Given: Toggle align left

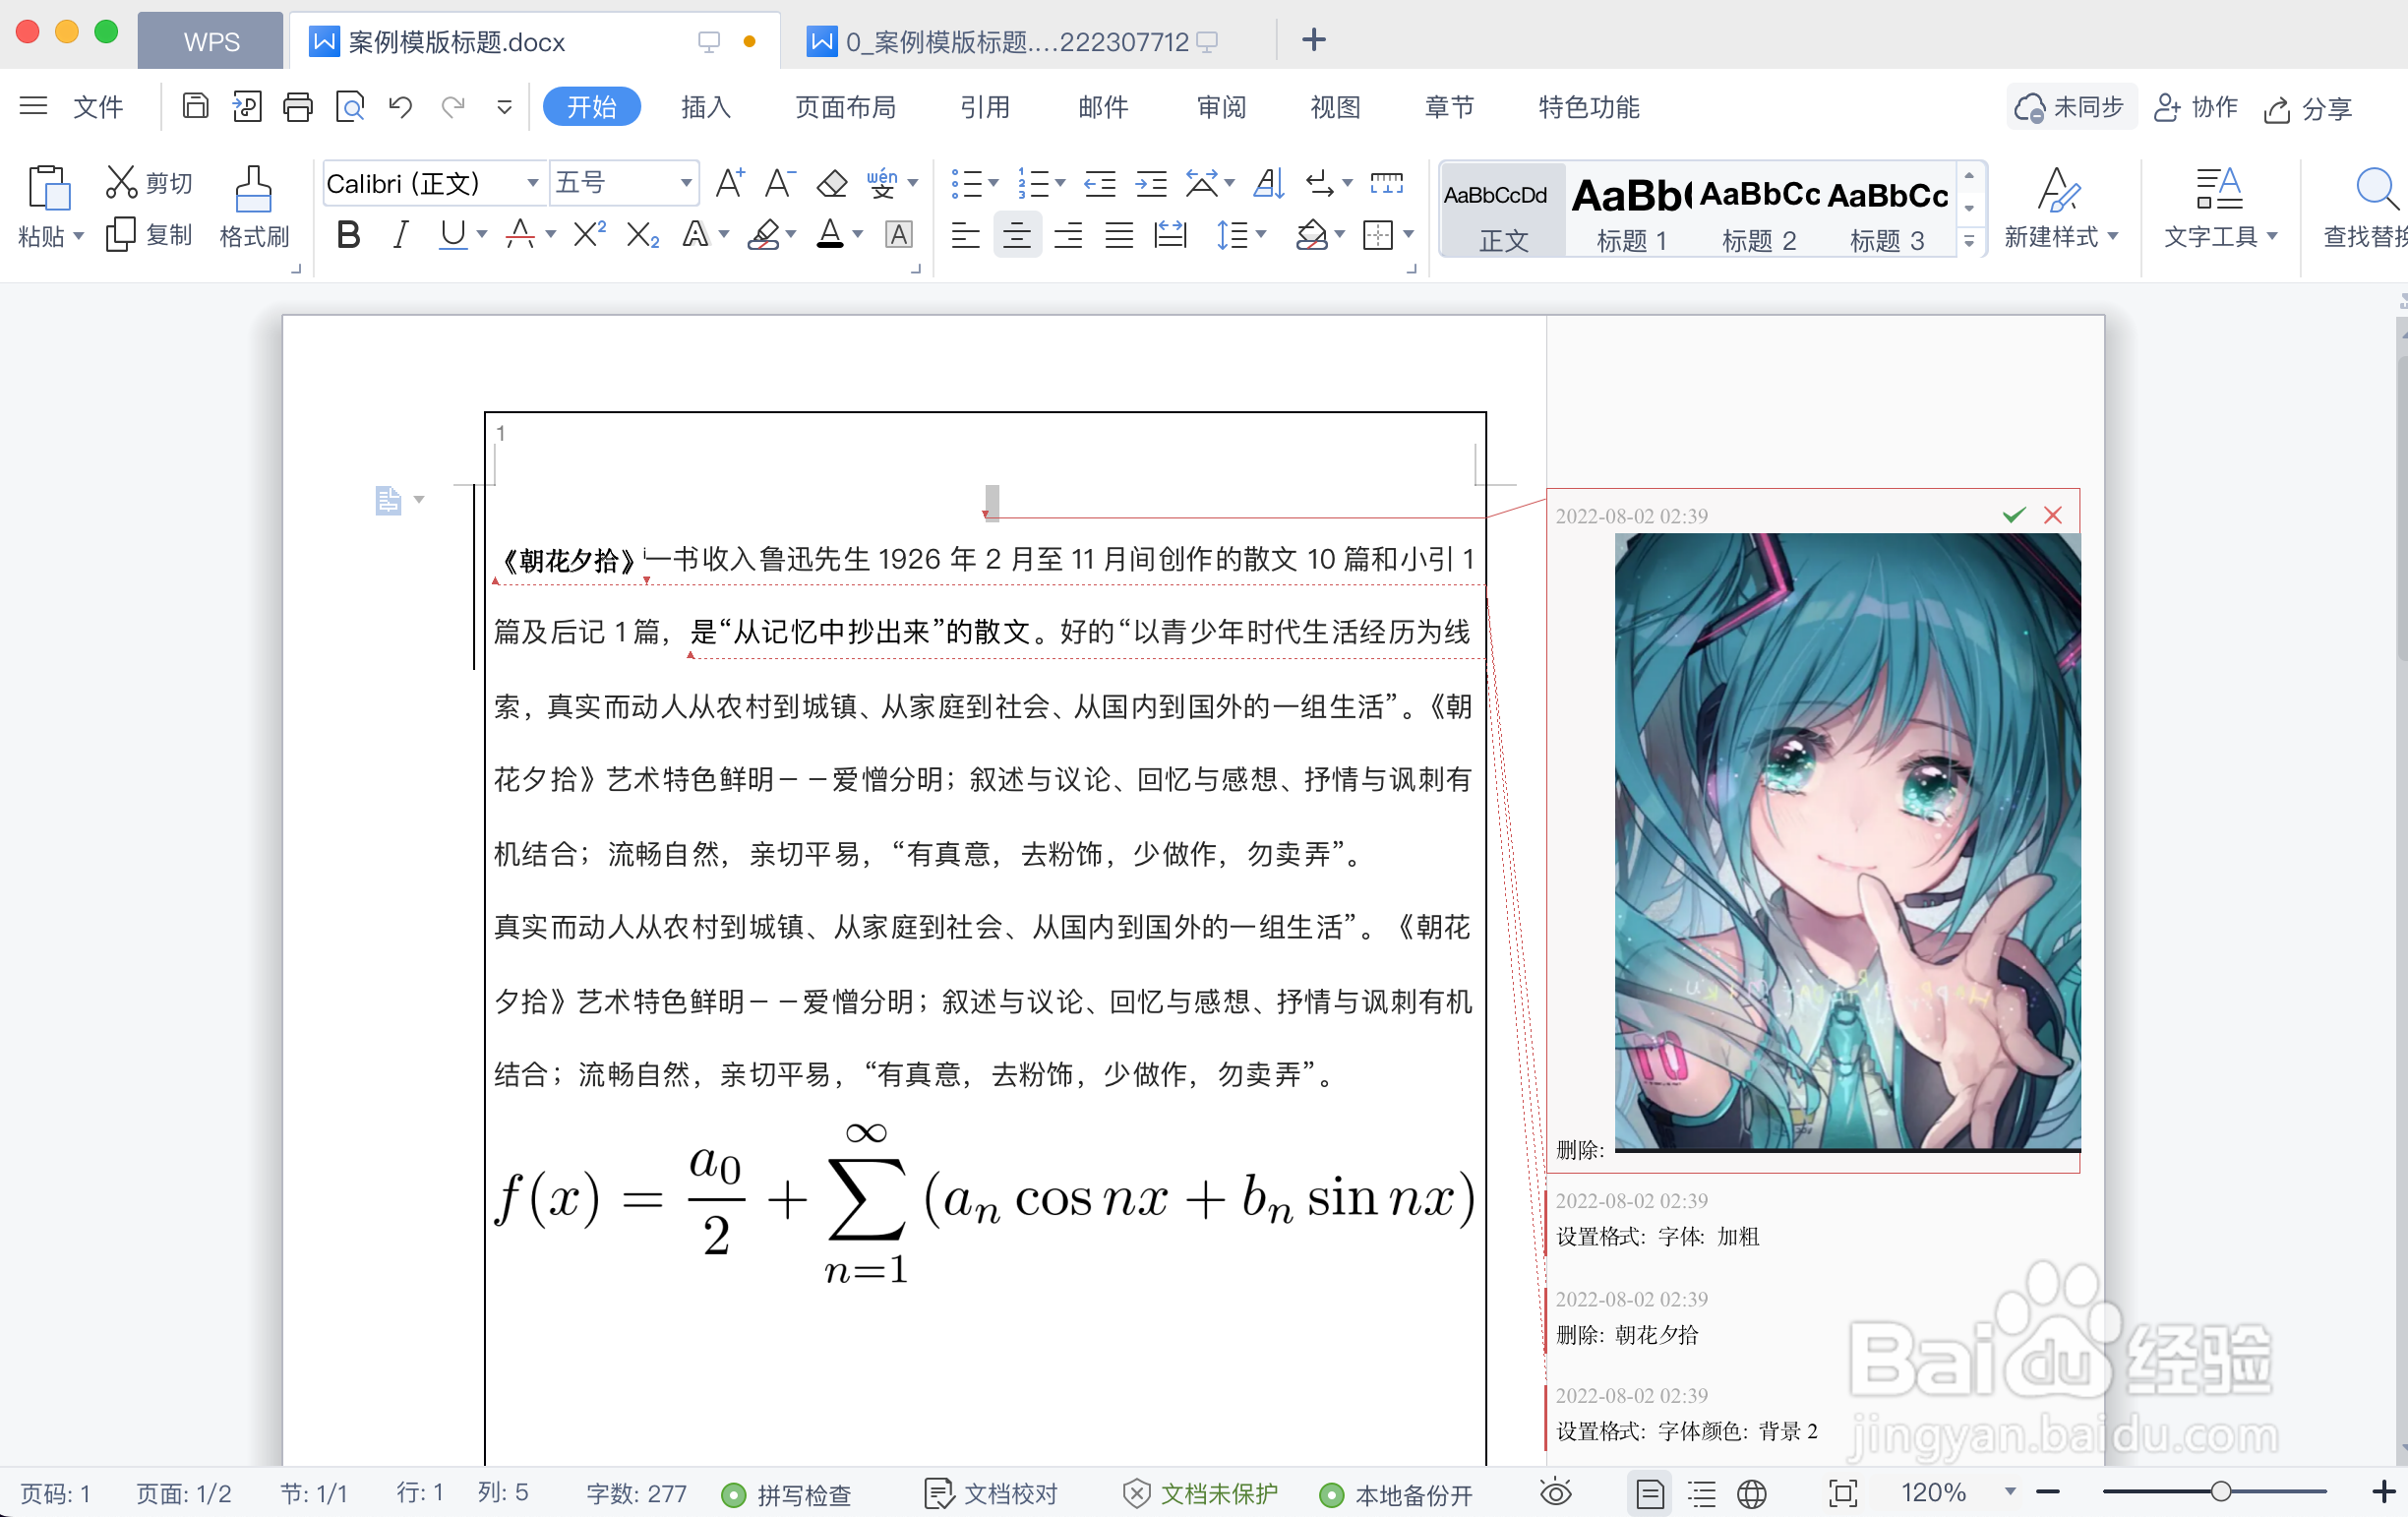Looking at the screenshot, I should point(965,236).
